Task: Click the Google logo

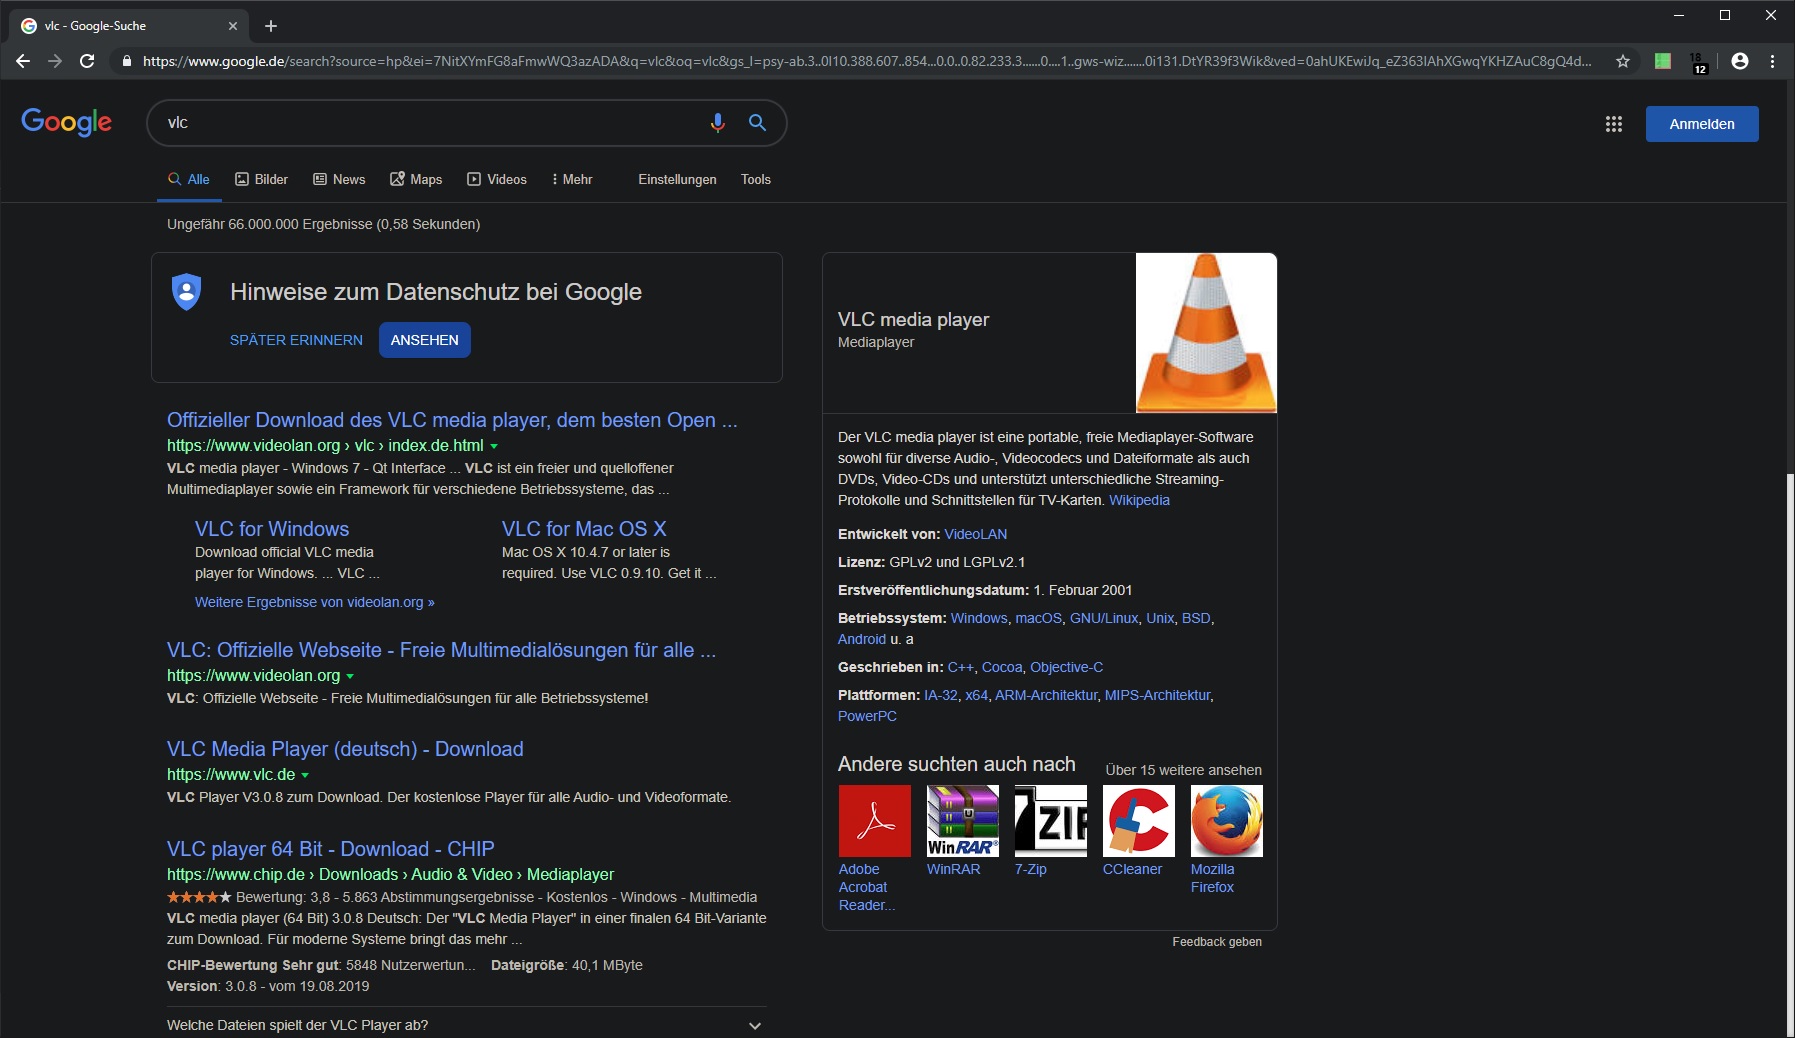Action: tap(66, 122)
